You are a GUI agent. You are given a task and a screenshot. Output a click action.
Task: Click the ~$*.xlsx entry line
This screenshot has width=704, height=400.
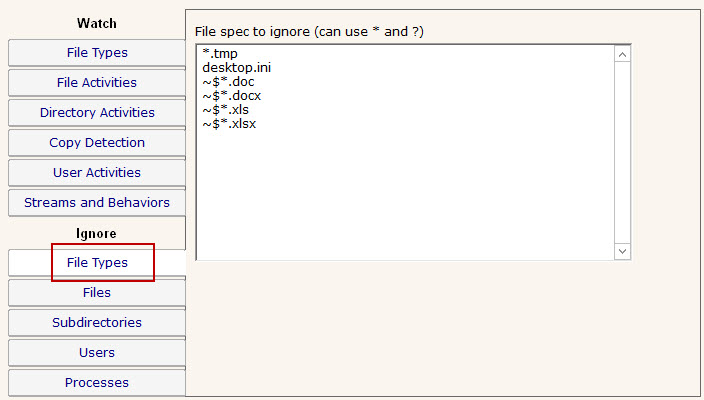pos(229,124)
